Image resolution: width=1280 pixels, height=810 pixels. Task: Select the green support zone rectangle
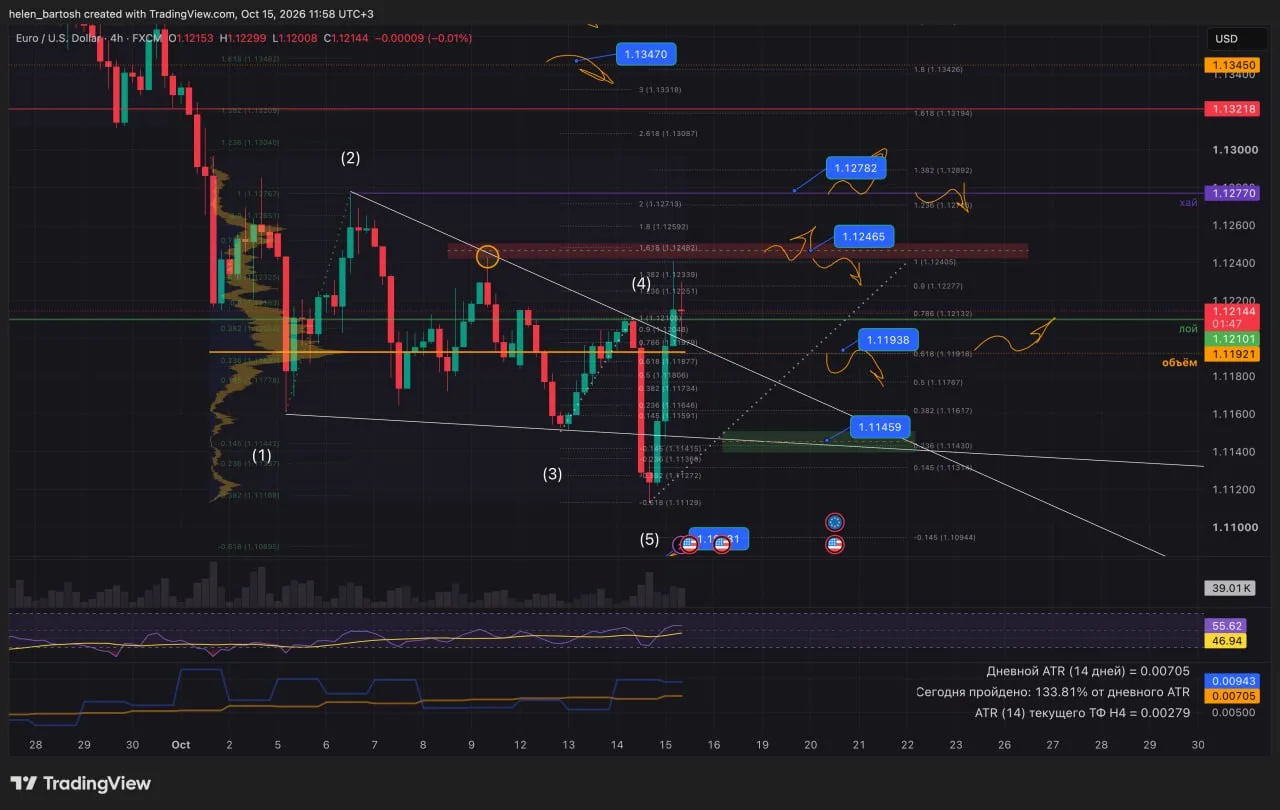click(x=819, y=441)
